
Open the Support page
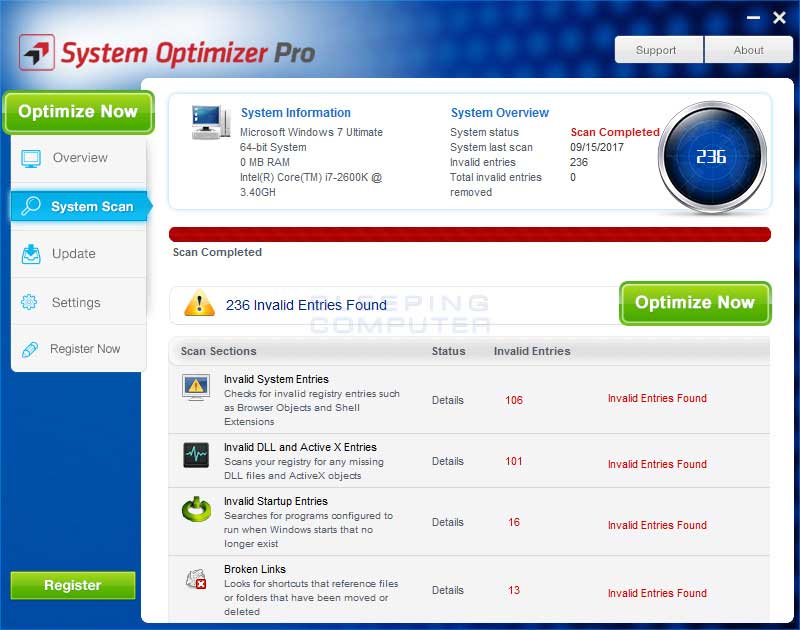click(x=659, y=49)
